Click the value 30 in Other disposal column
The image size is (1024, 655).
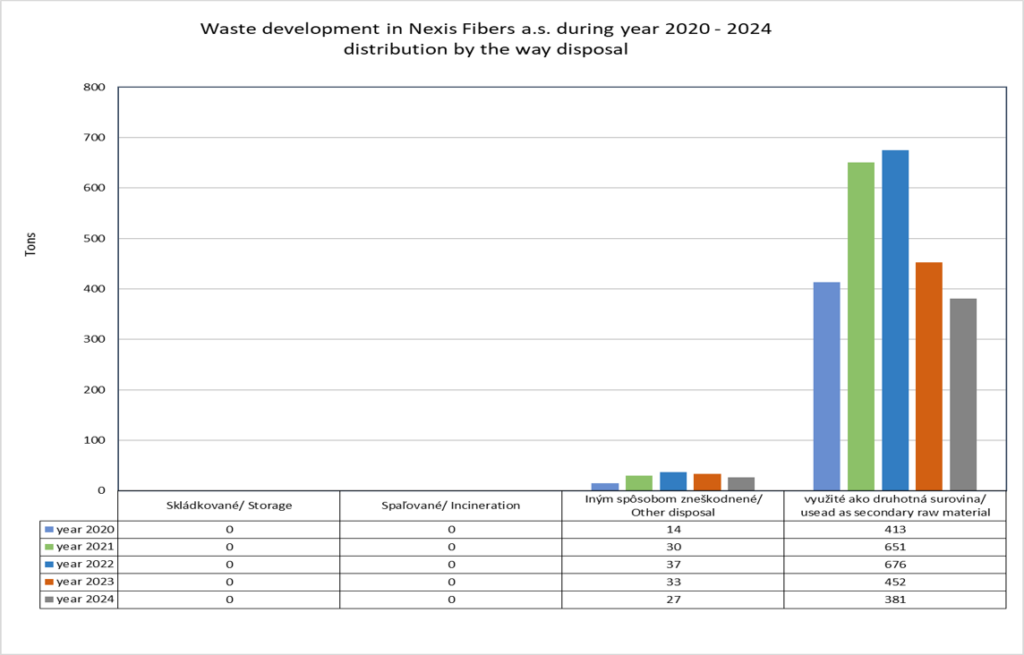point(673,547)
